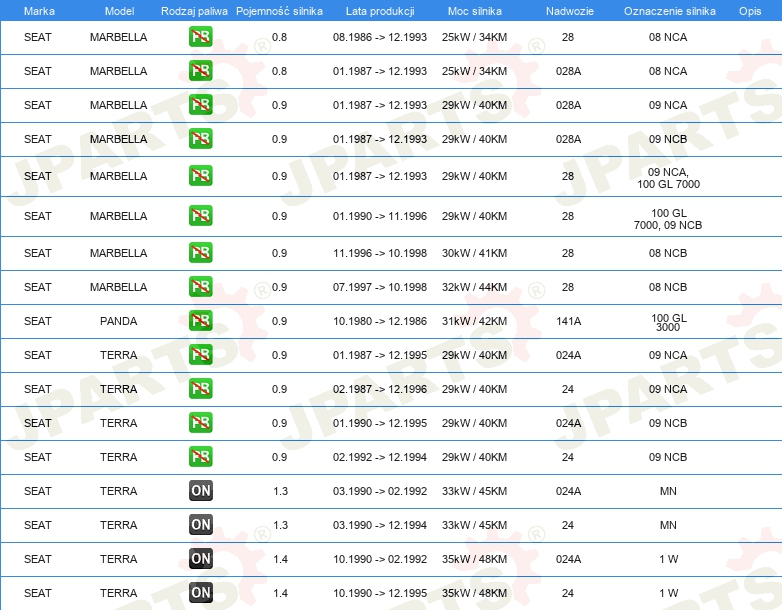Image resolution: width=782 pixels, height=610 pixels.
Task: Click ON diesel icon for Terra 10.1990 -> 12.1995
Action: click(200, 593)
